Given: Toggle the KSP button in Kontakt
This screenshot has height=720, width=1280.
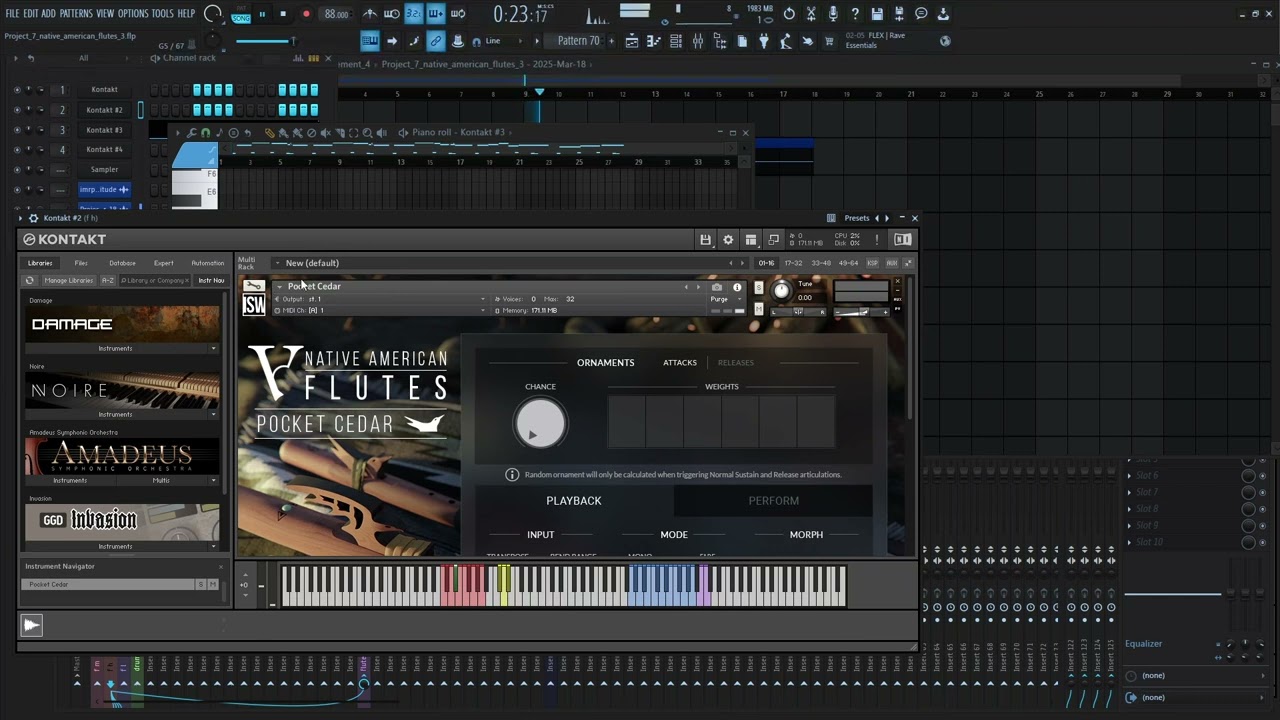Looking at the screenshot, I should click(x=872, y=263).
